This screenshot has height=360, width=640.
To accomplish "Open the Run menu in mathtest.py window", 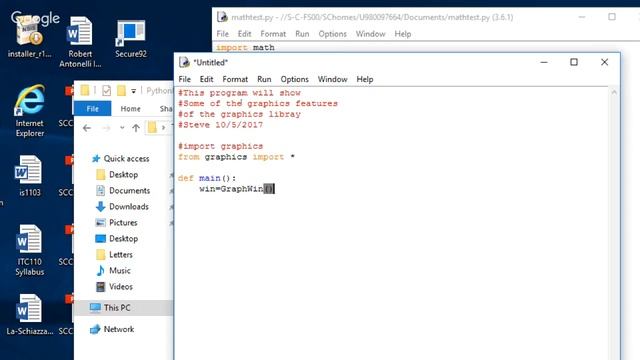I will click(302, 34).
